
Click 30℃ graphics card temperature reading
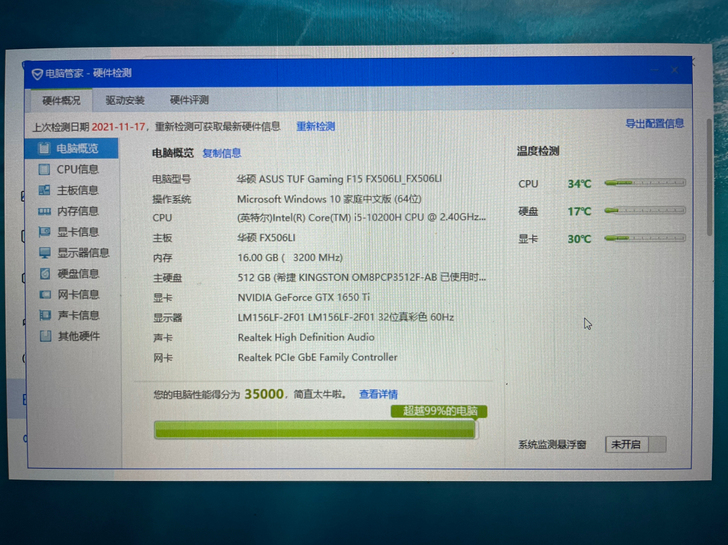pos(579,239)
